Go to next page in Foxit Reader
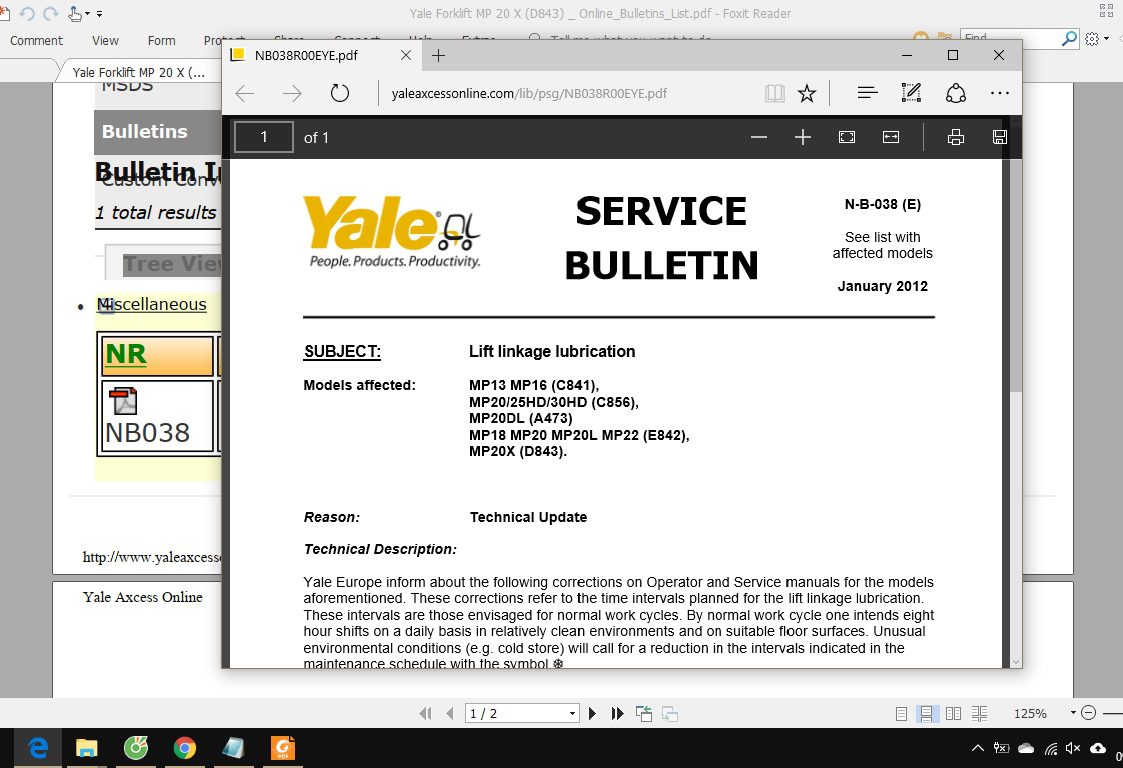 (592, 713)
